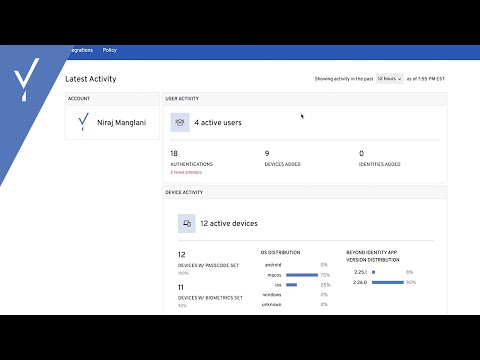
Task: Click the 9 devices added count
Action: coord(267,153)
